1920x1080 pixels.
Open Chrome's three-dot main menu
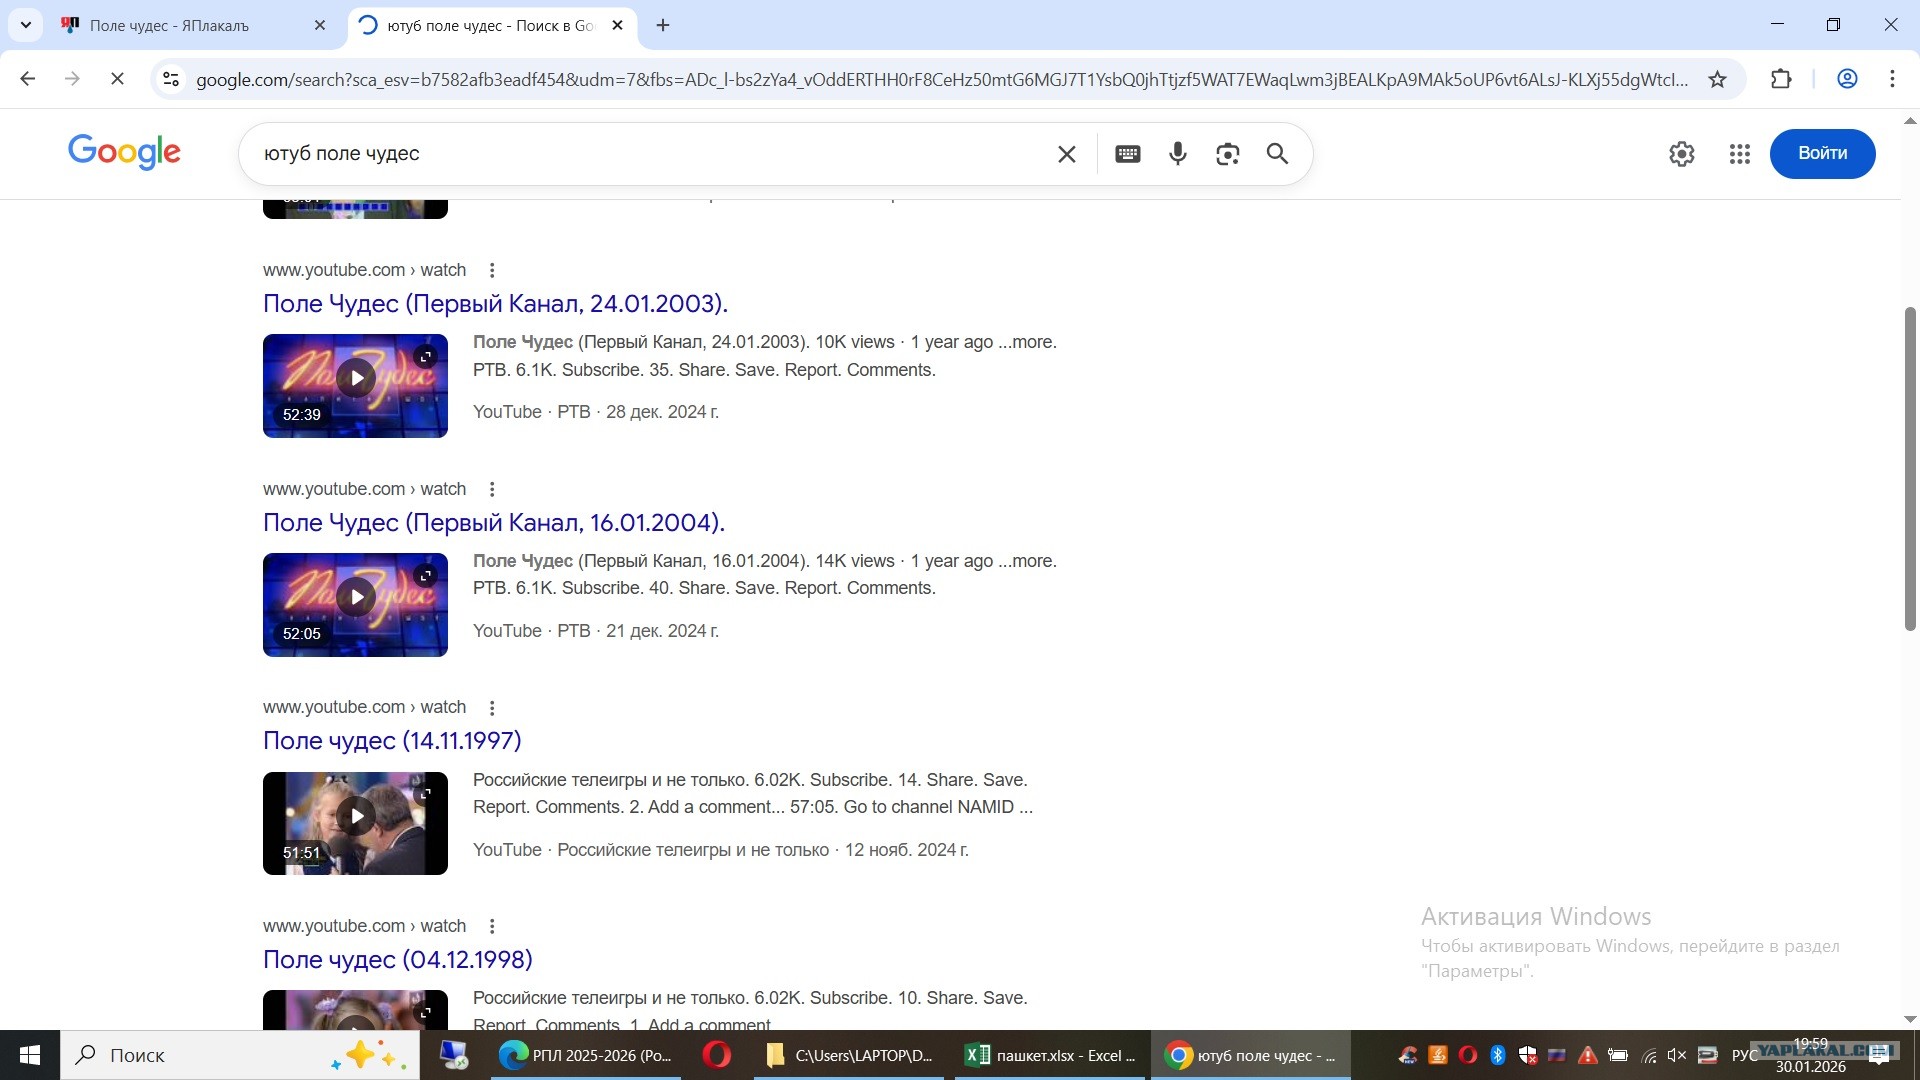(1892, 79)
